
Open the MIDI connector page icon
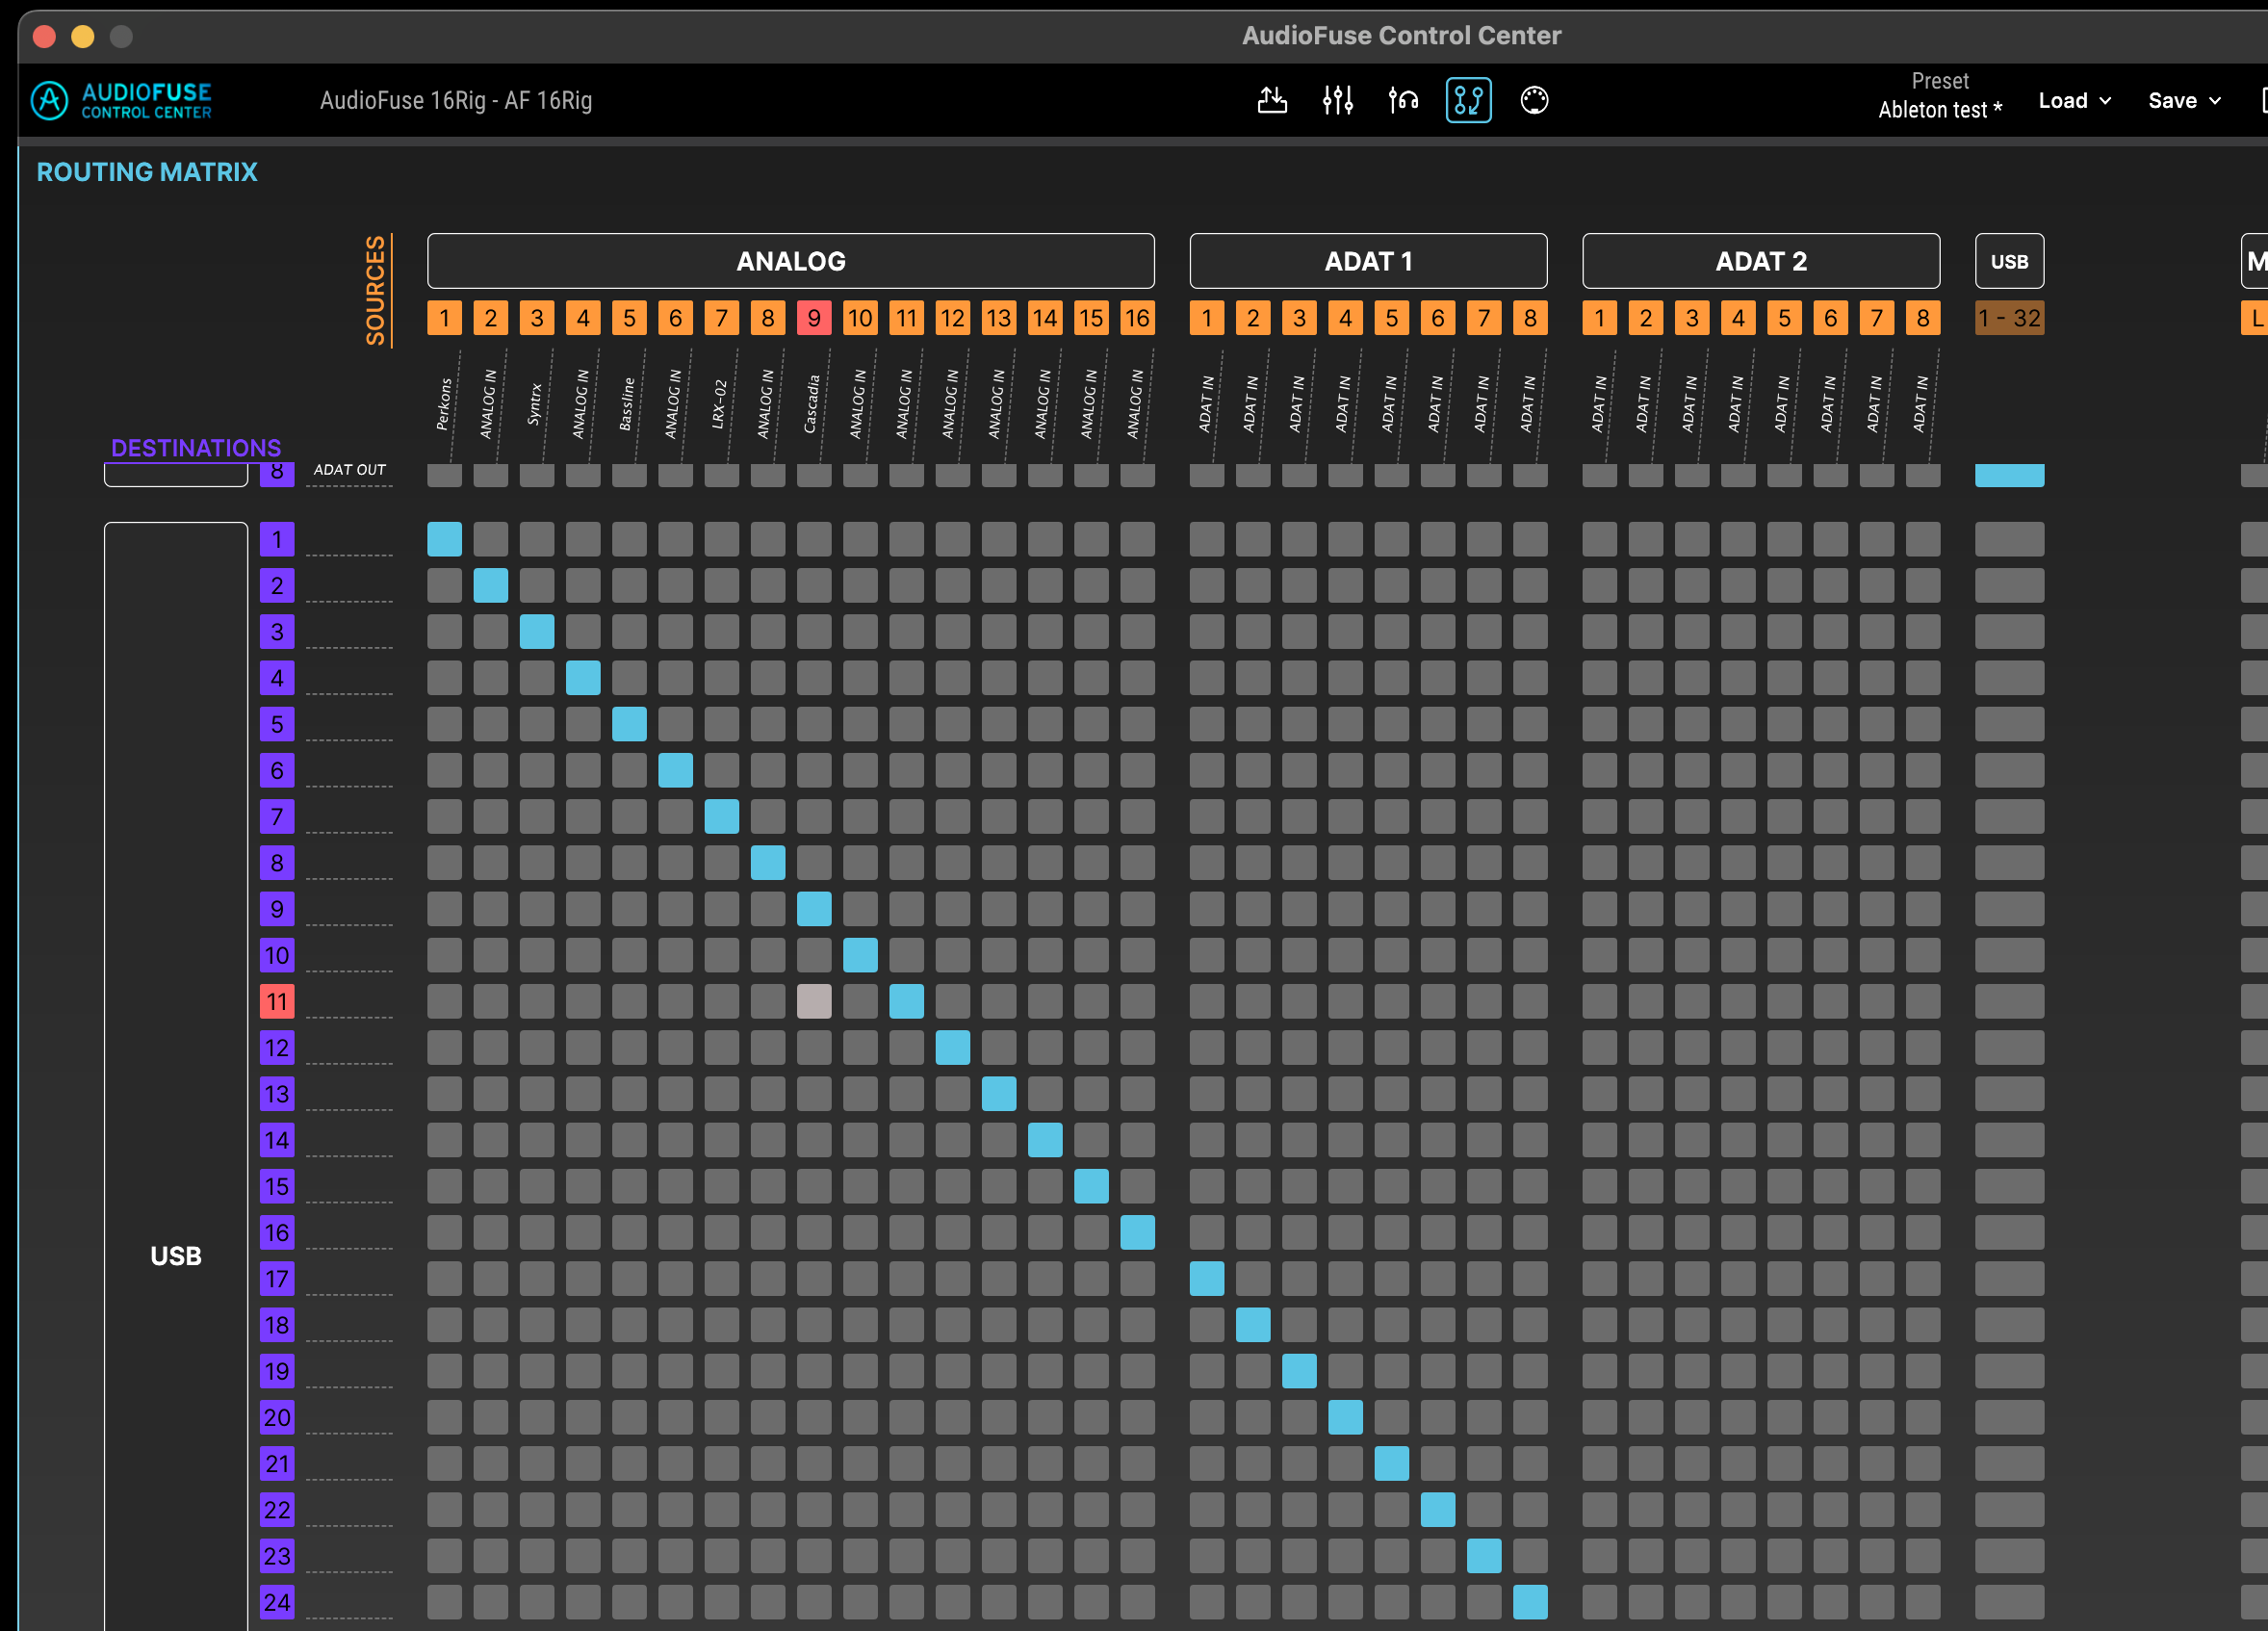[x=1534, y=100]
